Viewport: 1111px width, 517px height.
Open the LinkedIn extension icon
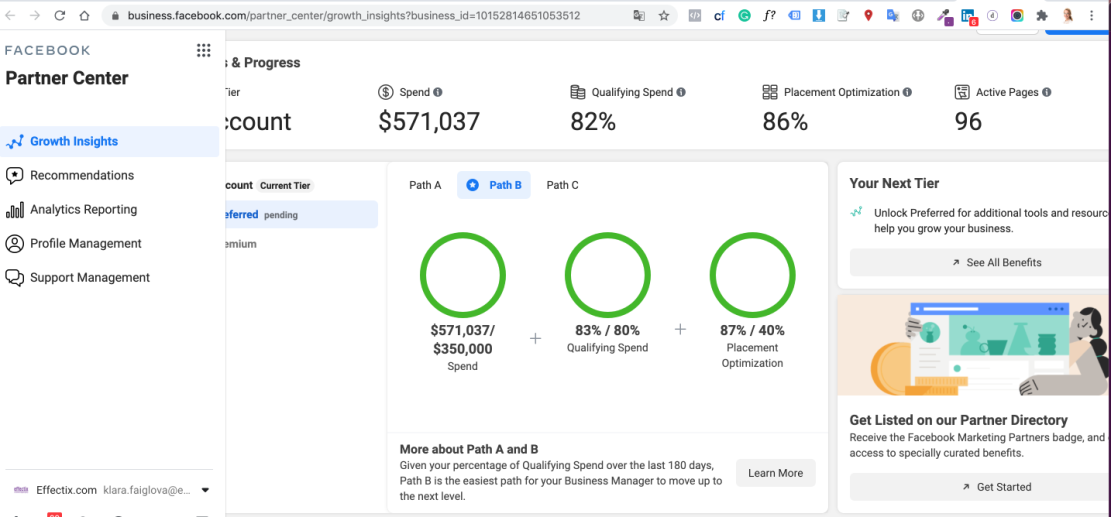coord(969,16)
